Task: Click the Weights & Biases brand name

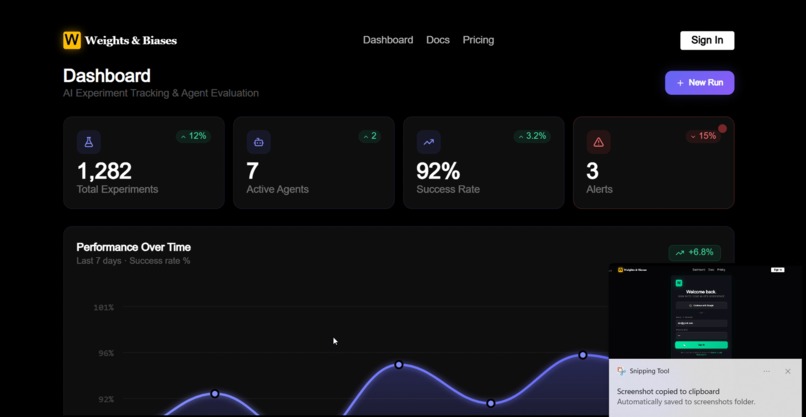Action: pos(131,41)
